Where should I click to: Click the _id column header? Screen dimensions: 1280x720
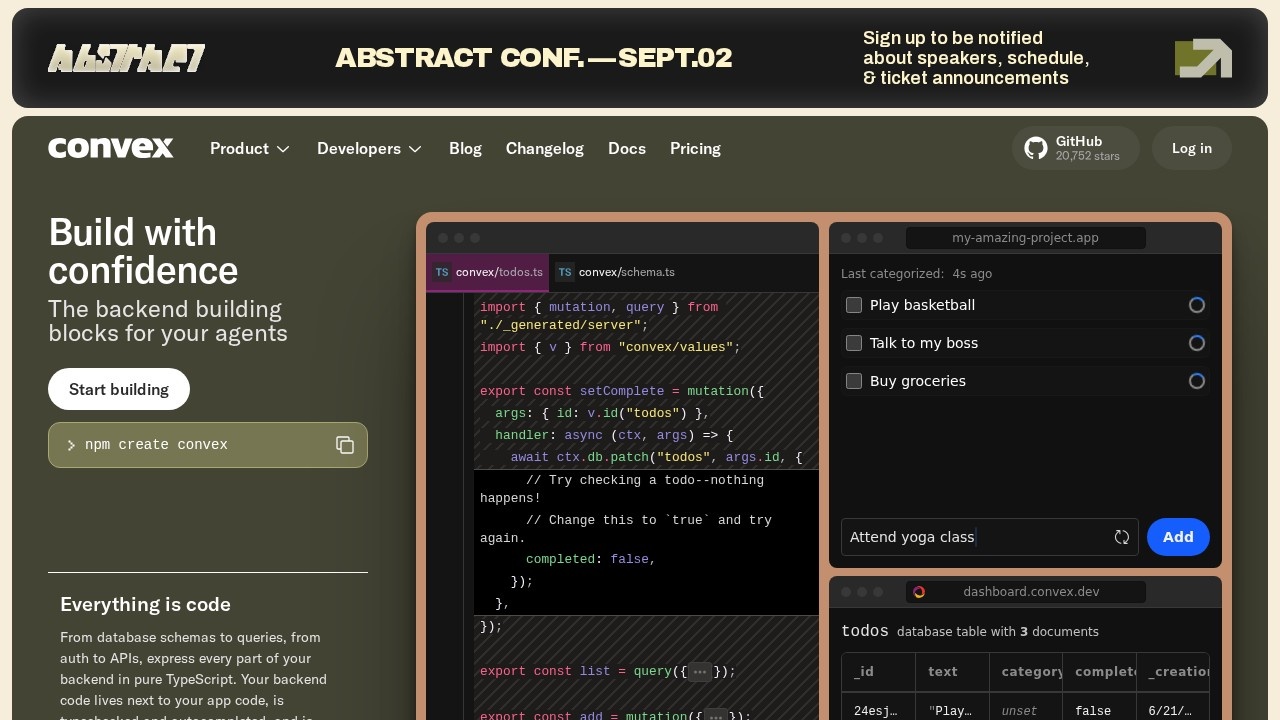point(878,672)
